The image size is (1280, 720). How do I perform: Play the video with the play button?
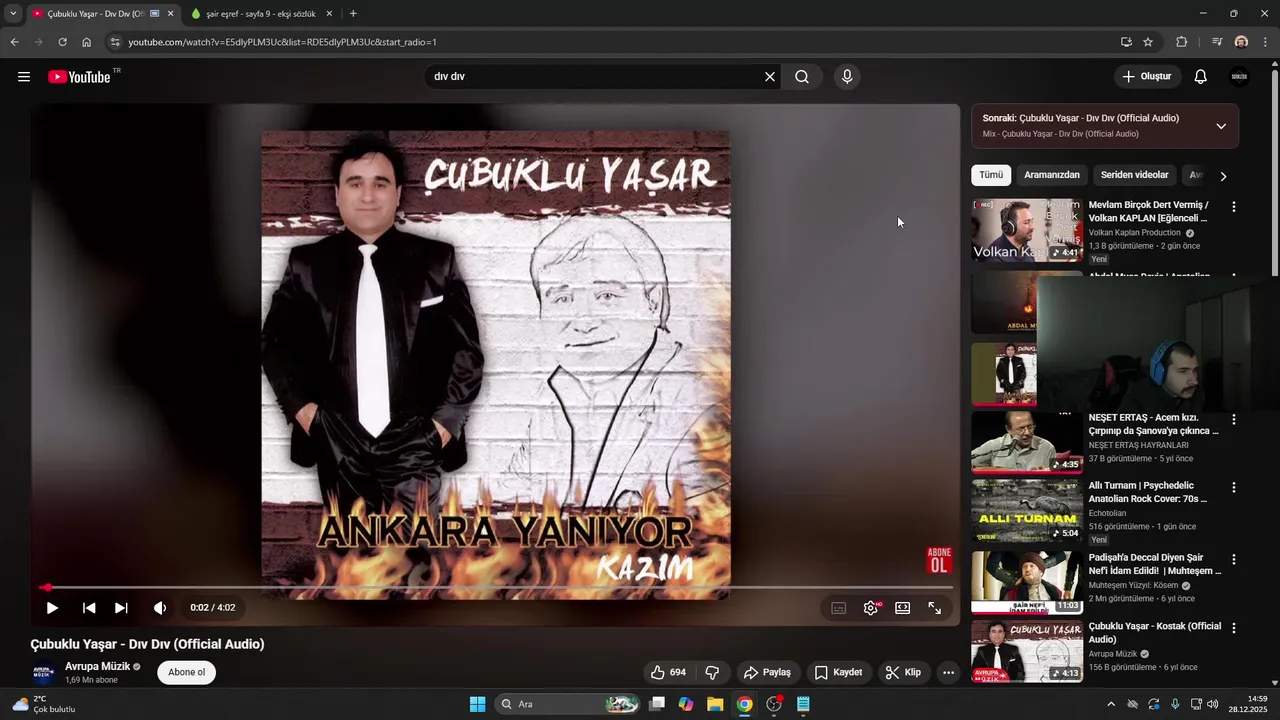52,608
